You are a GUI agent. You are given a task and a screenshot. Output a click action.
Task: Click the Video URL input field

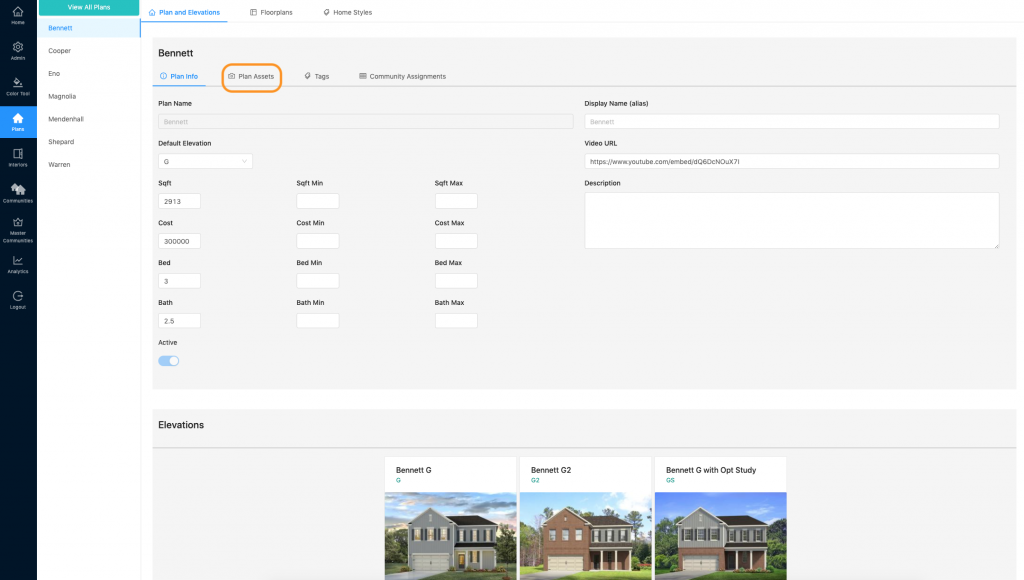791,161
